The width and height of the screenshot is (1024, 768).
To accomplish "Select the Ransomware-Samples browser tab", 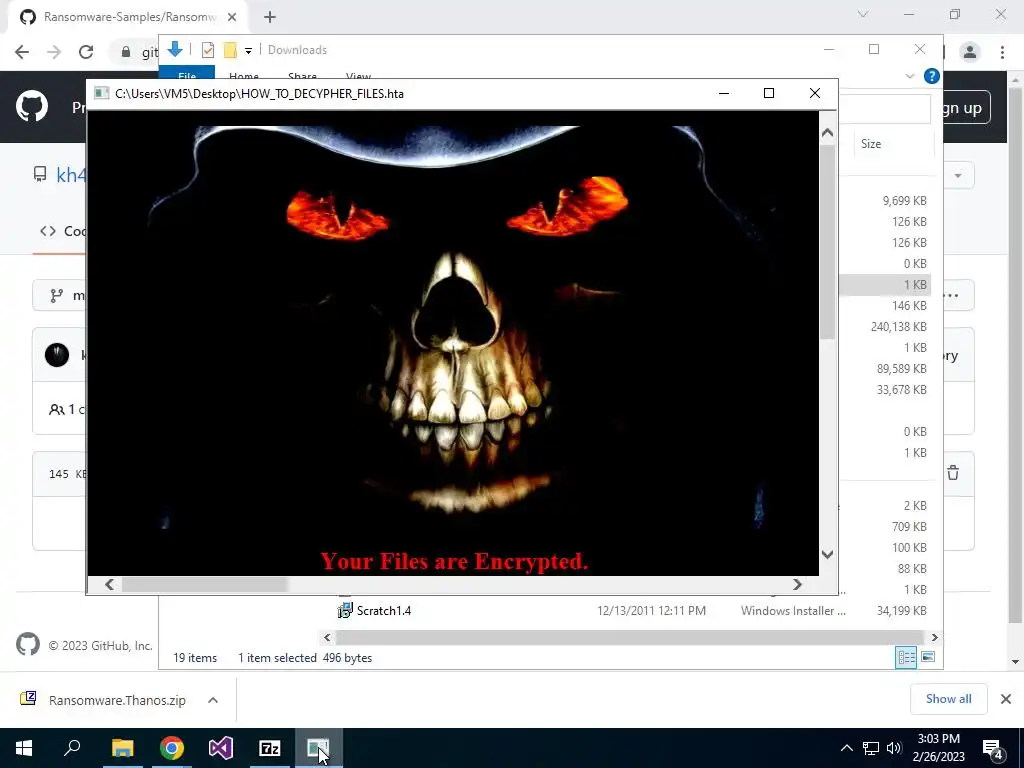I will 128,17.
